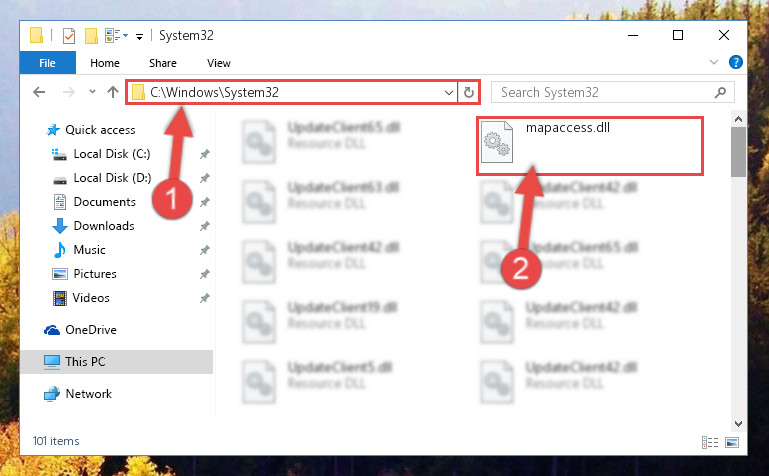The height and width of the screenshot is (476, 769).
Task: Open the Help question mark icon
Action: pos(736,62)
